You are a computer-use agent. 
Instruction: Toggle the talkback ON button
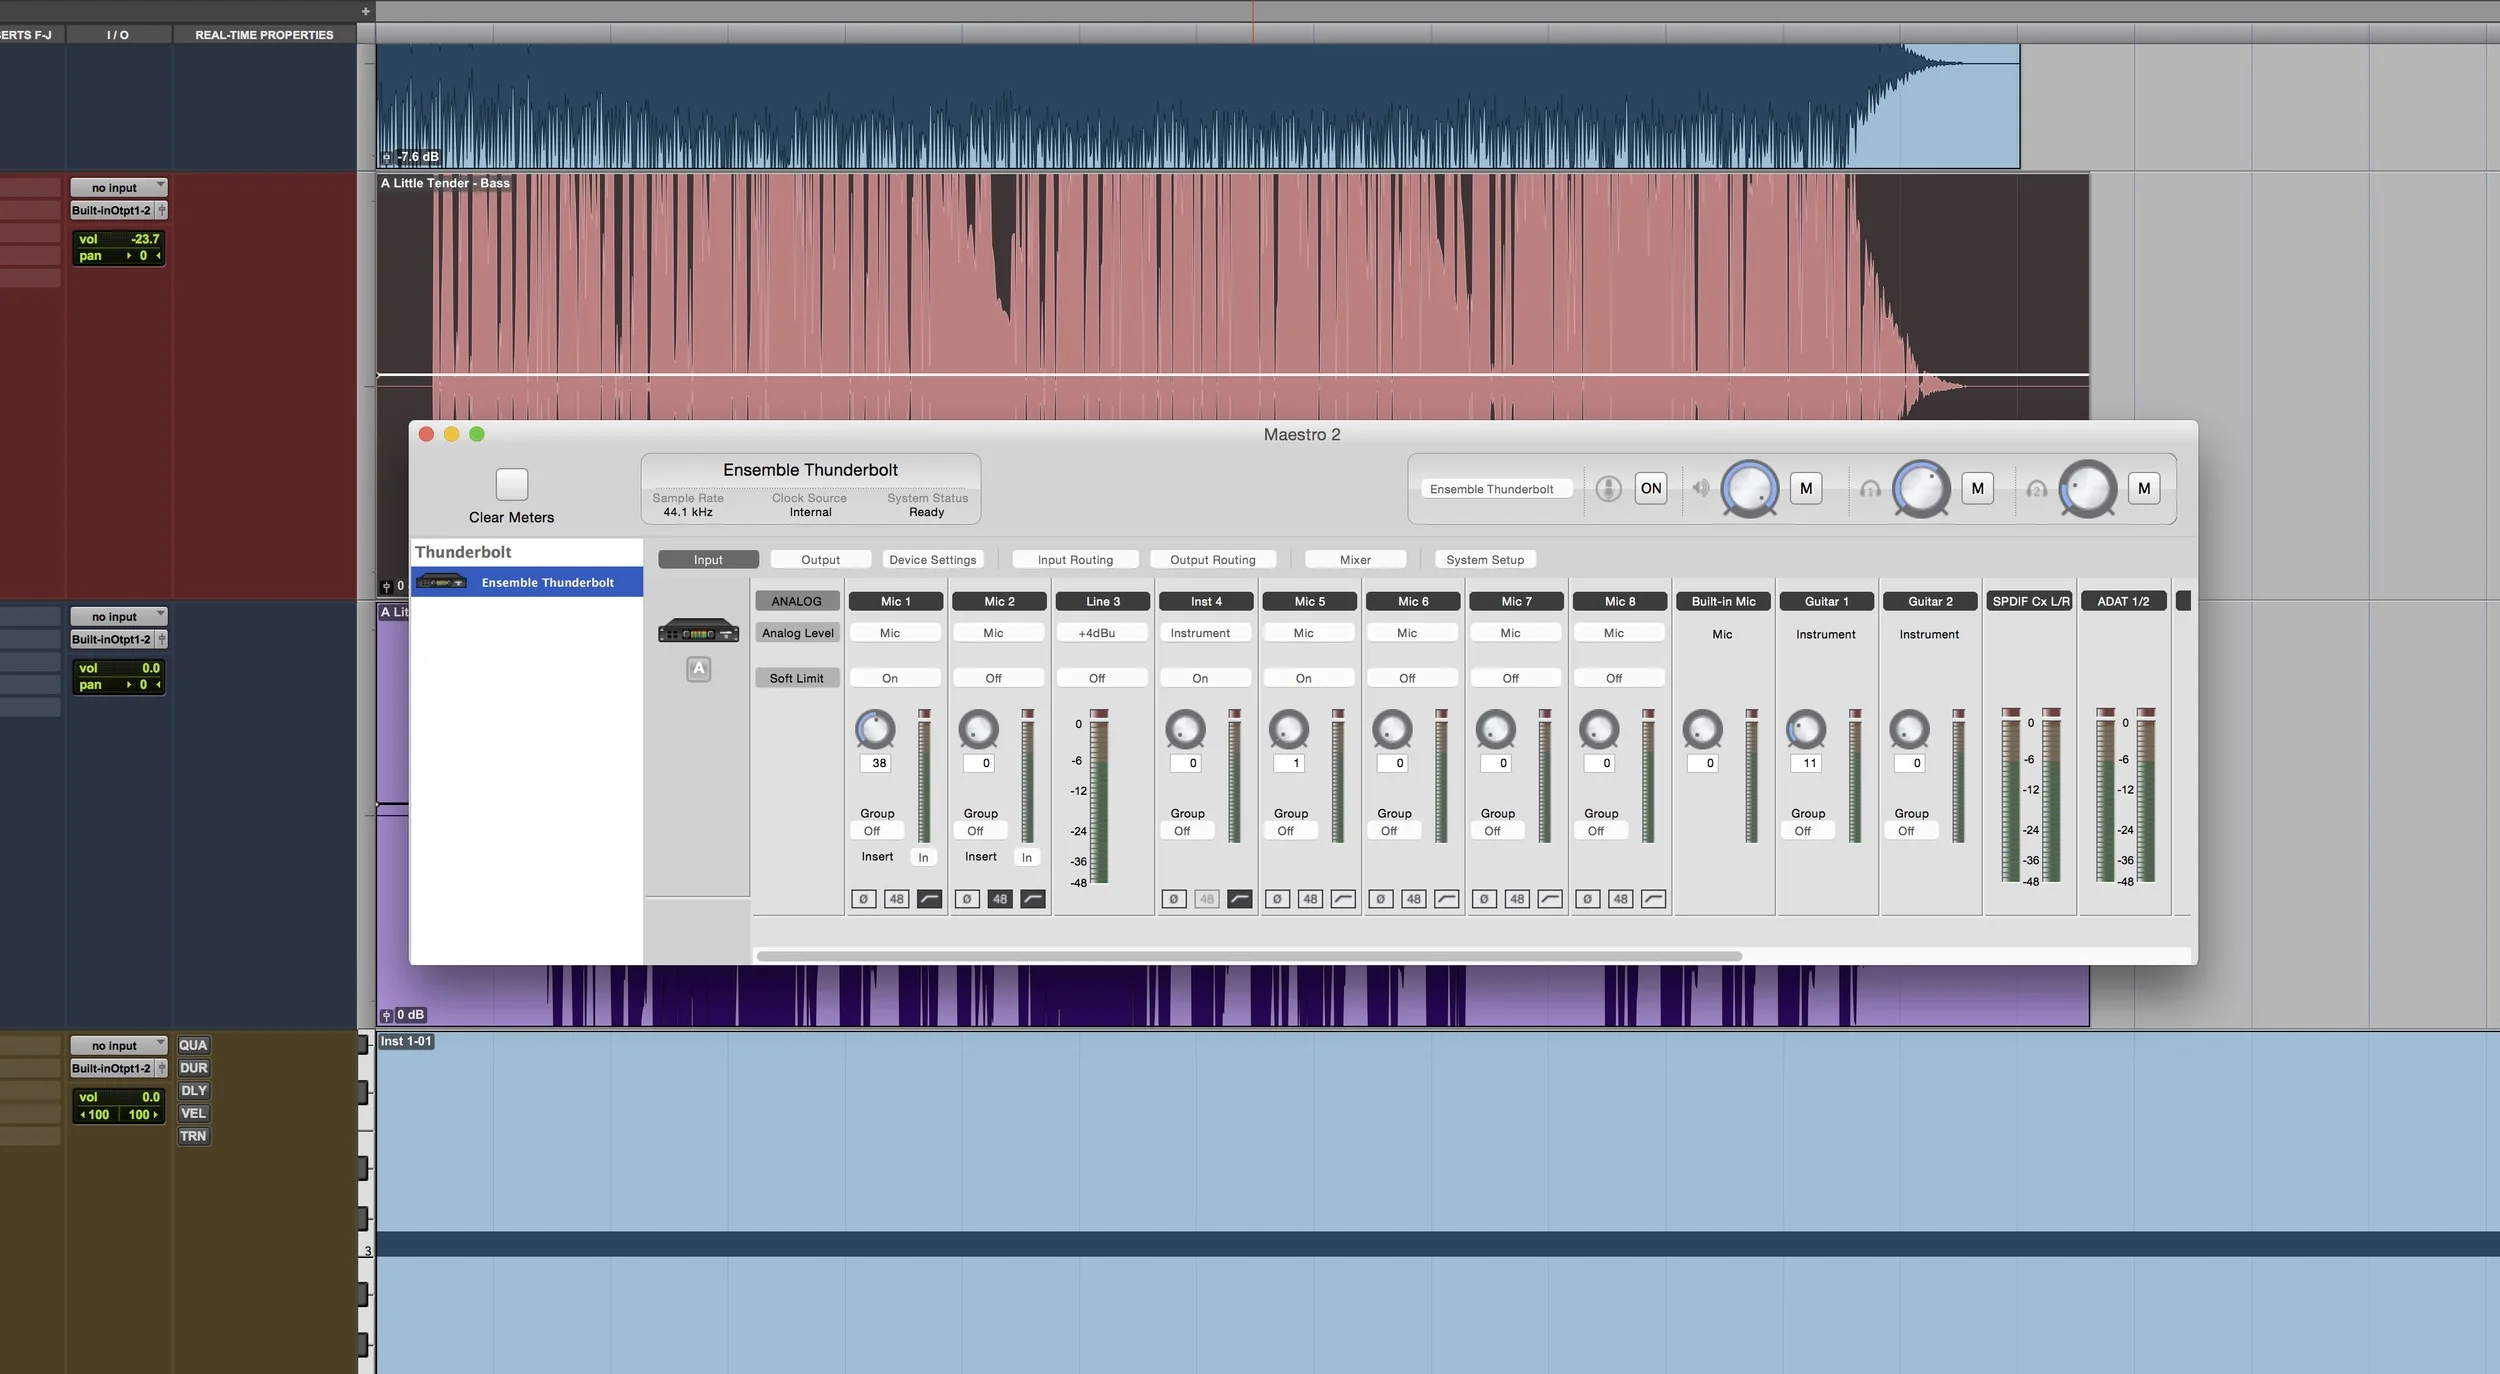click(1651, 489)
